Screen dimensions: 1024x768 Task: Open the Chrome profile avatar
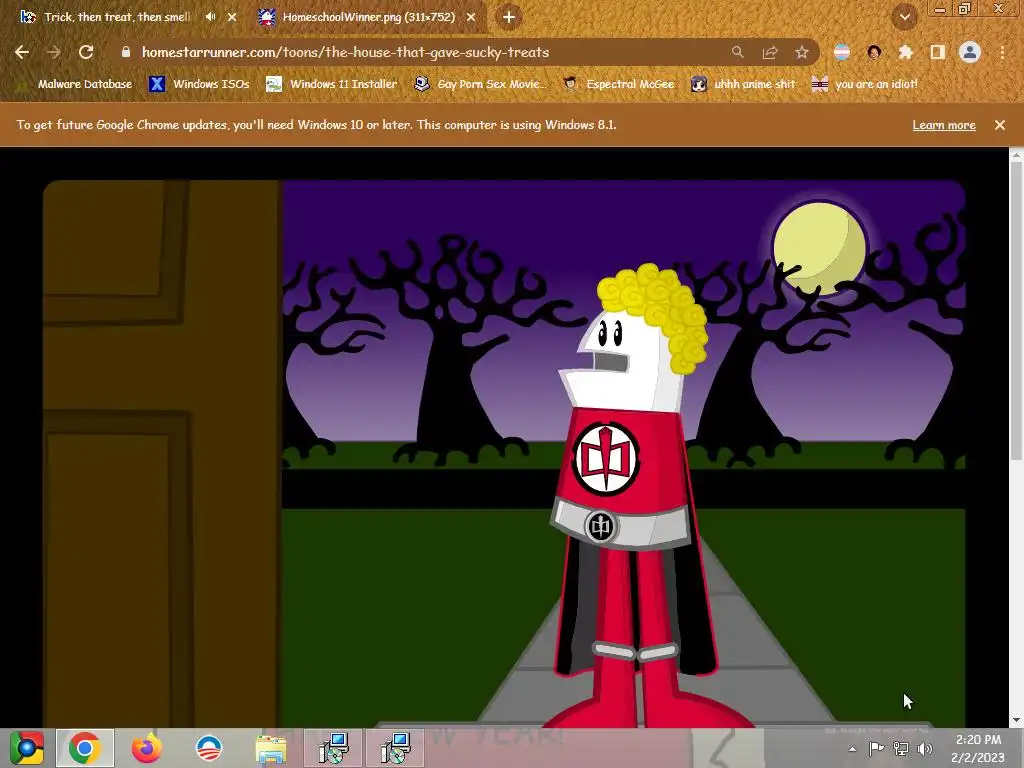coord(970,52)
